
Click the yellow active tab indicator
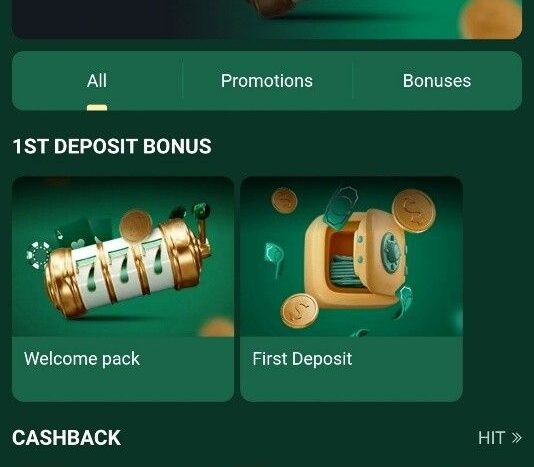pyautogui.click(x=97, y=108)
